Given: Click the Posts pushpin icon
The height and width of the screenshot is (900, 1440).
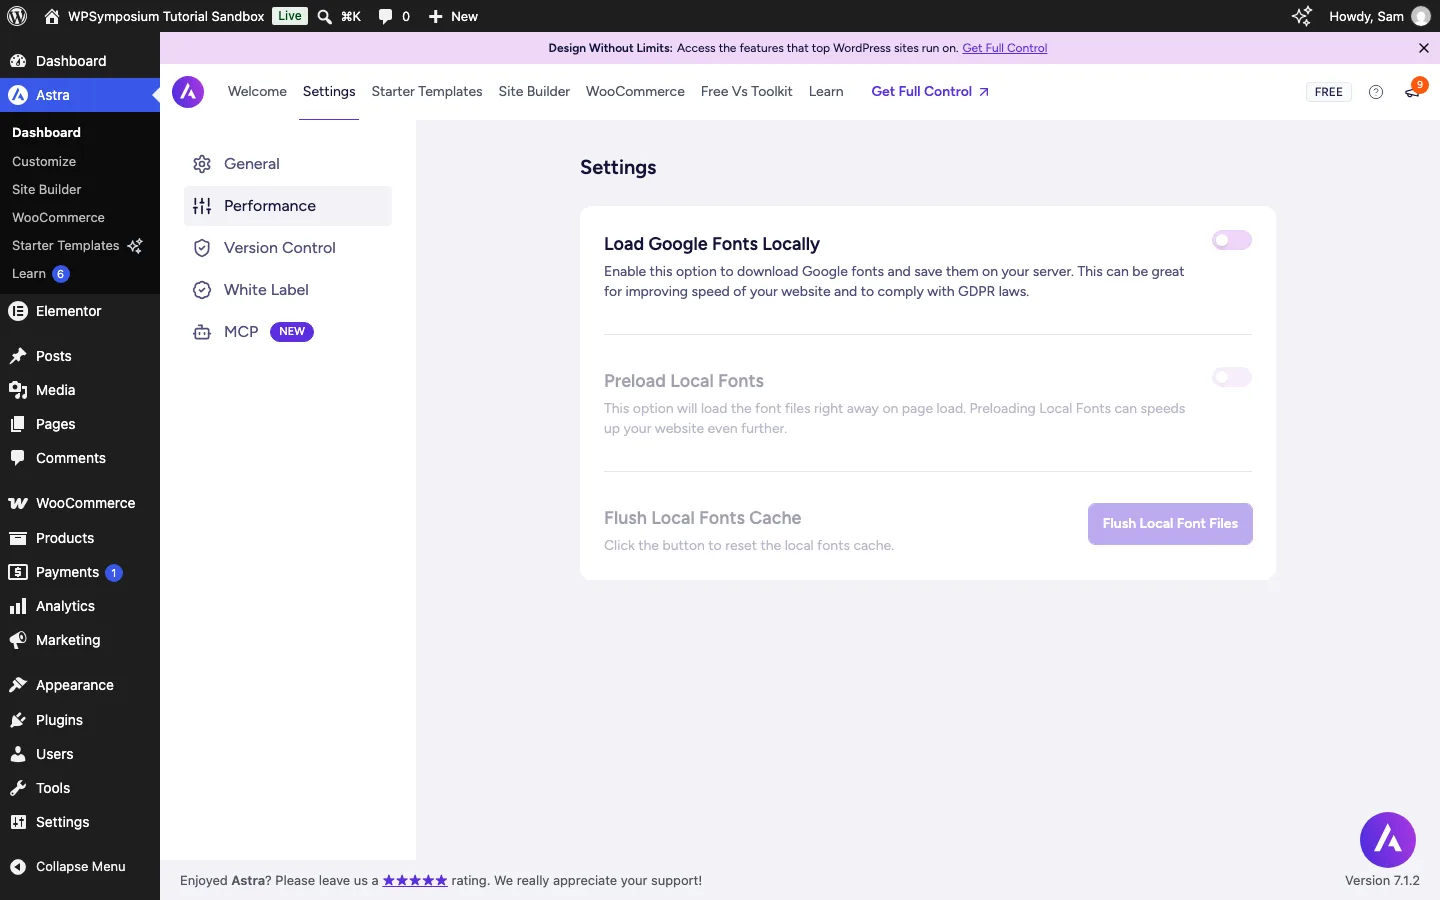Looking at the screenshot, I should click(x=17, y=356).
